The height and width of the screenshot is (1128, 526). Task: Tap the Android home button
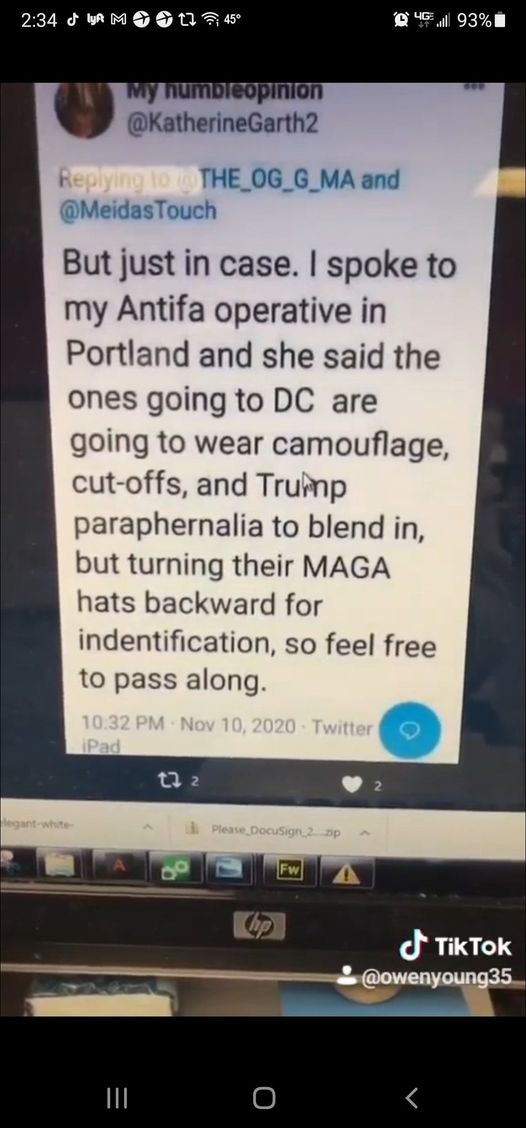click(x=264, y=1098)
